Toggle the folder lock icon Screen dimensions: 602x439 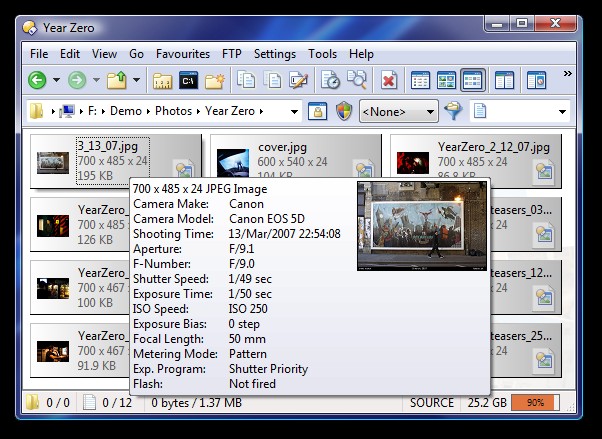[318, 111]
